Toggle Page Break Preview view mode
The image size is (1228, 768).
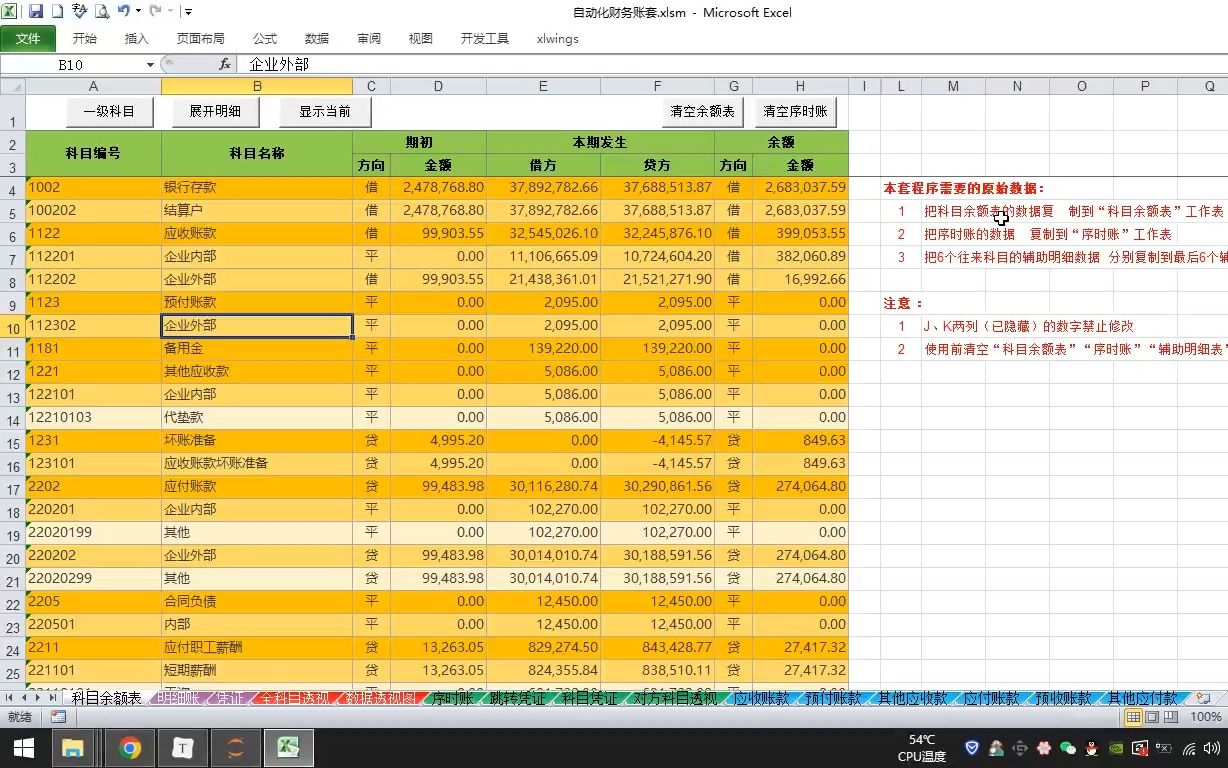1170,717
